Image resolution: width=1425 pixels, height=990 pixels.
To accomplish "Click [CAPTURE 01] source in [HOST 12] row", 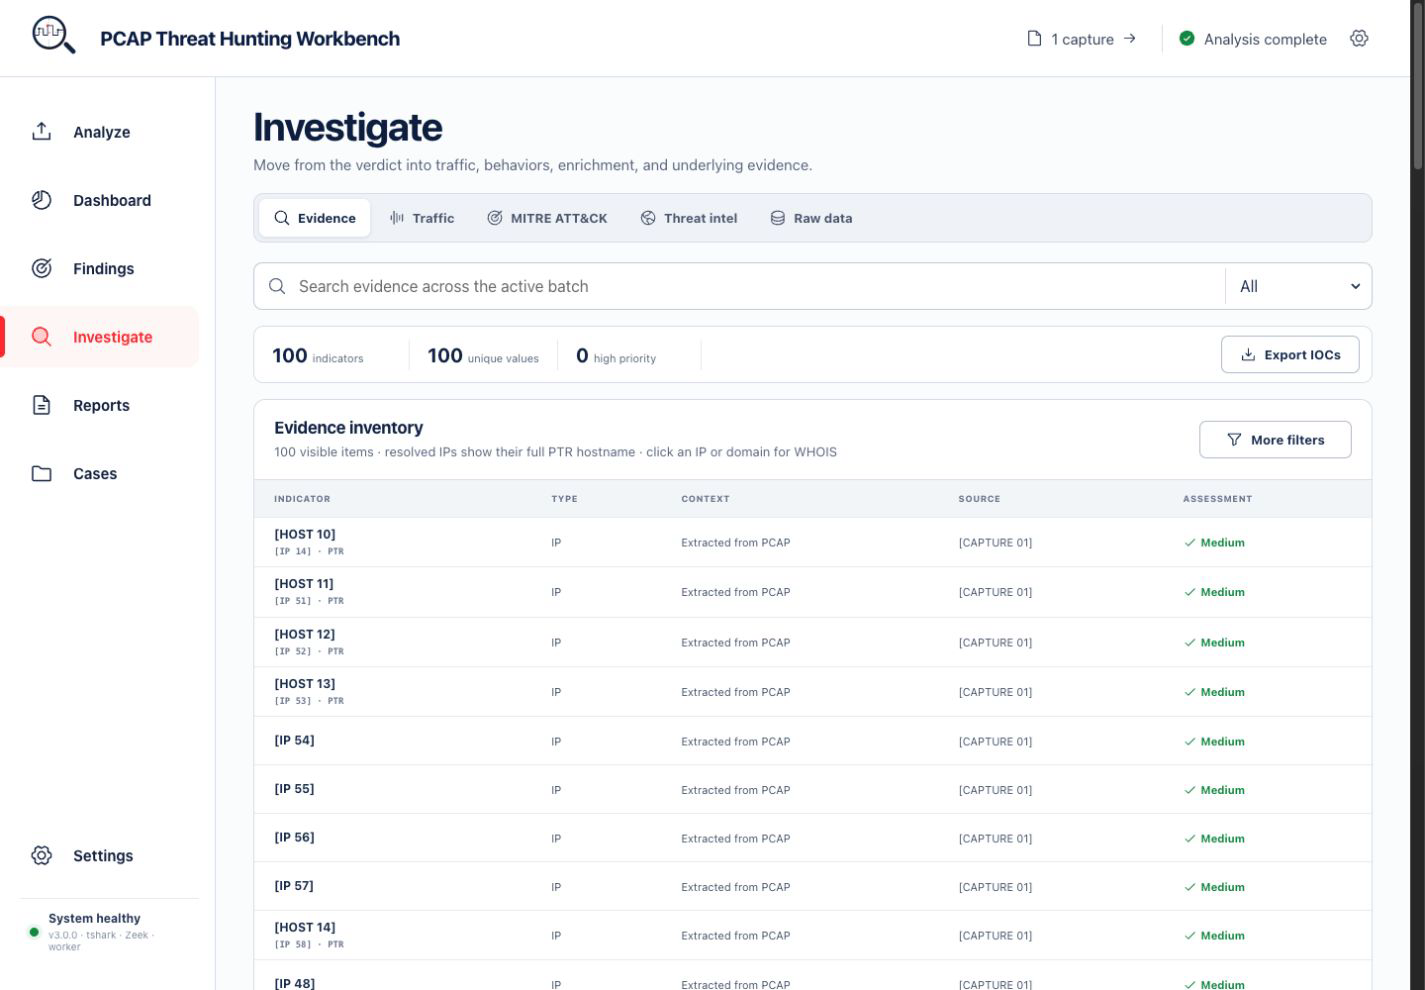I will (x=995, y=642).
